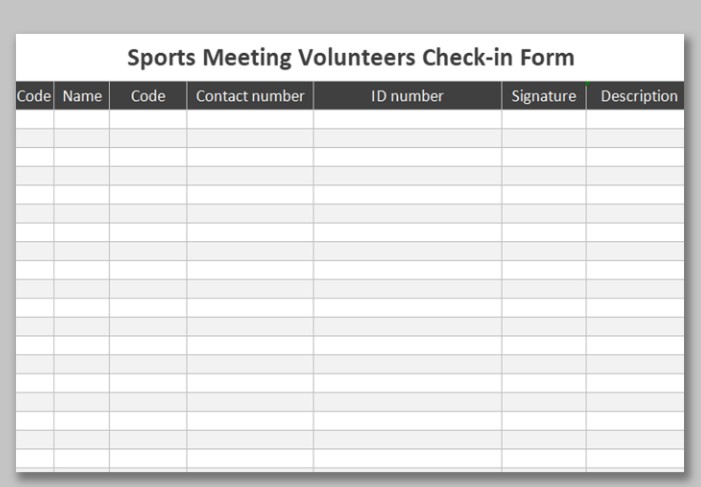
Task: Select first empty cell under second Code header
Action: (x=148, y=119)
